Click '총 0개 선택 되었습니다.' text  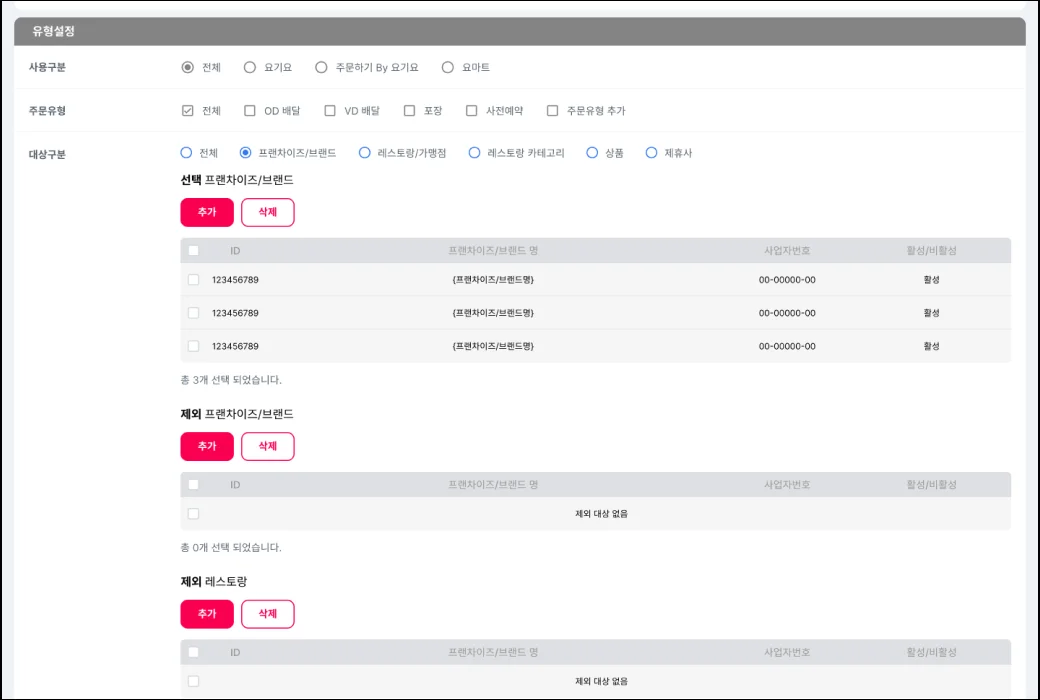pyautogui.click(x=231, y=547)
